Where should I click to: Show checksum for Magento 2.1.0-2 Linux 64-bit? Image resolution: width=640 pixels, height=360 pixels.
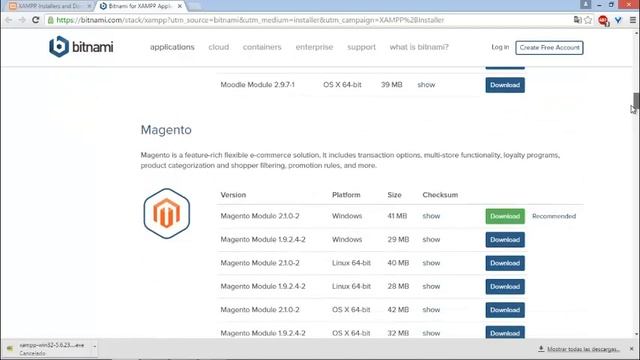click(431, 263)
